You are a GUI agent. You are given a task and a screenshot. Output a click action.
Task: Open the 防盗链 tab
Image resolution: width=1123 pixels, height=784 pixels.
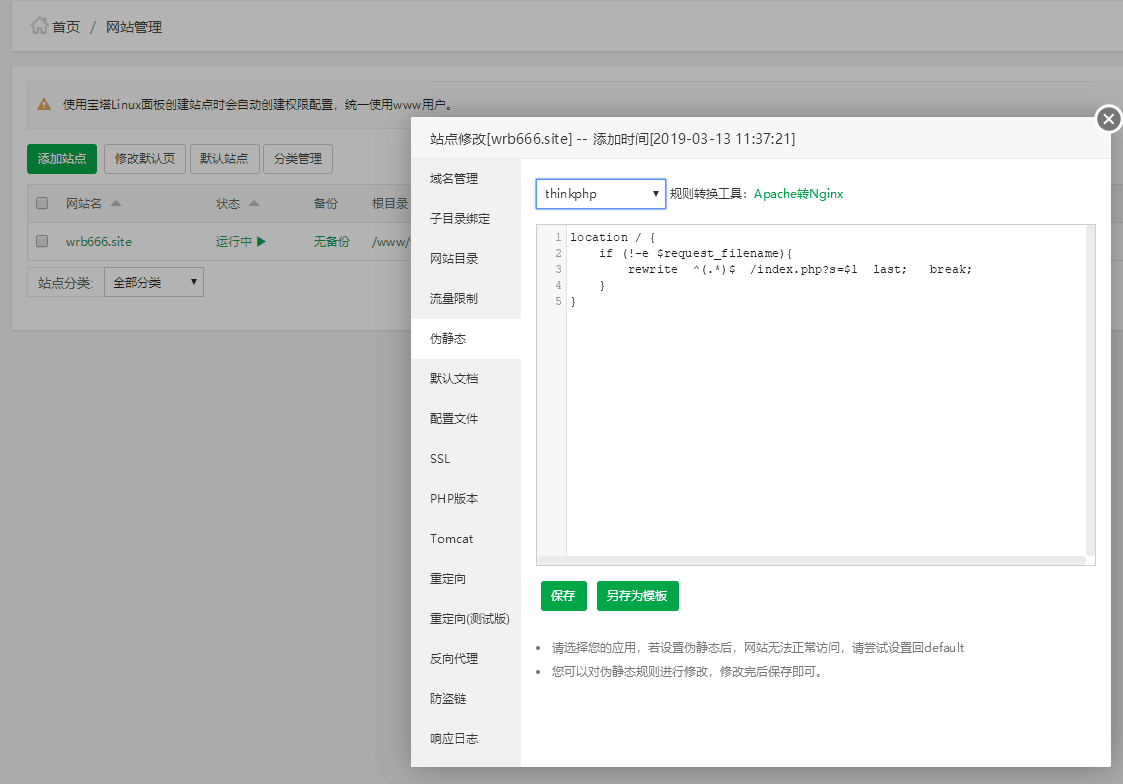click(x=466, y=699)
